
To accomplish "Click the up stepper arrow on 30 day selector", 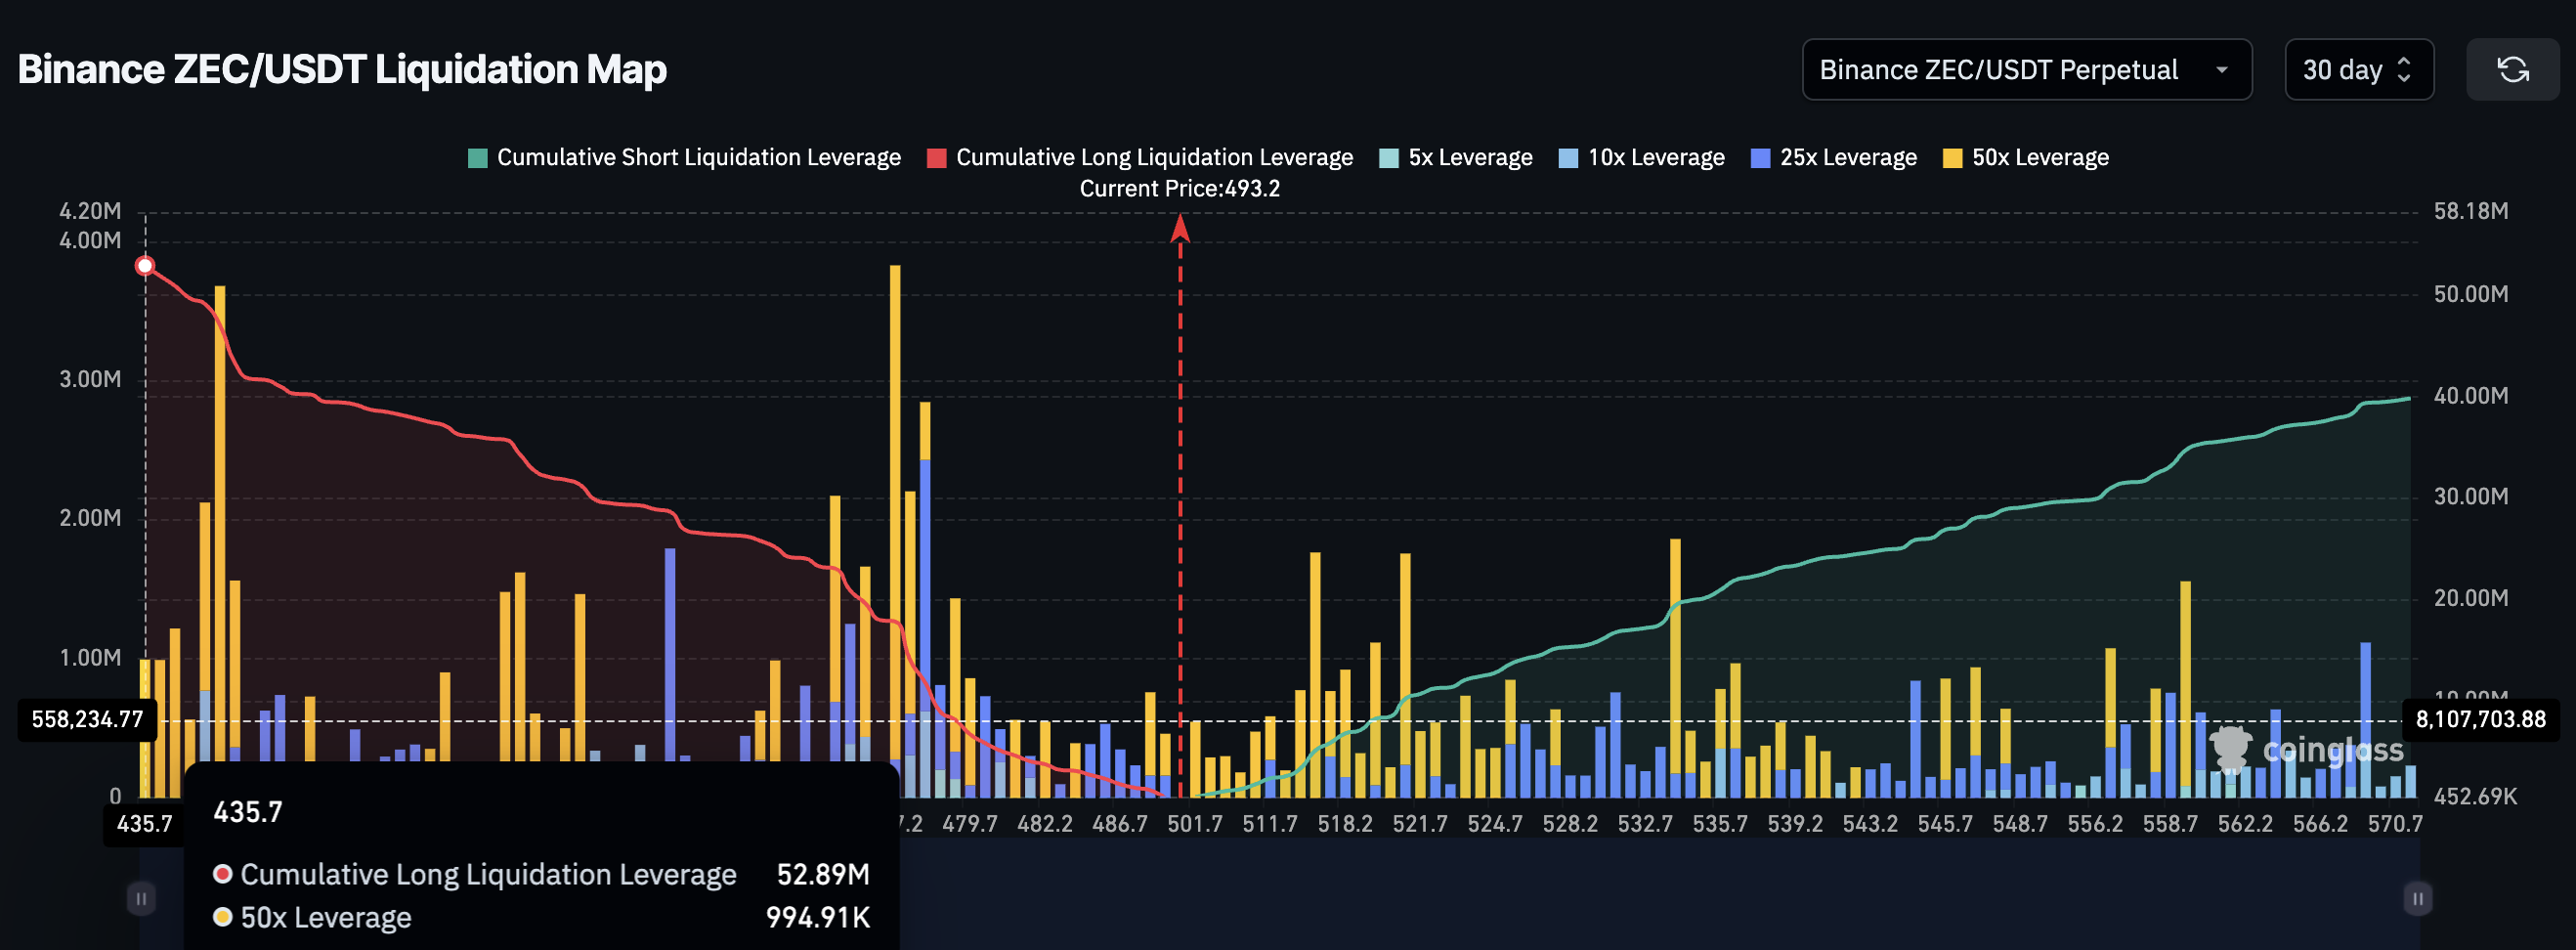I will [2404, 62].
